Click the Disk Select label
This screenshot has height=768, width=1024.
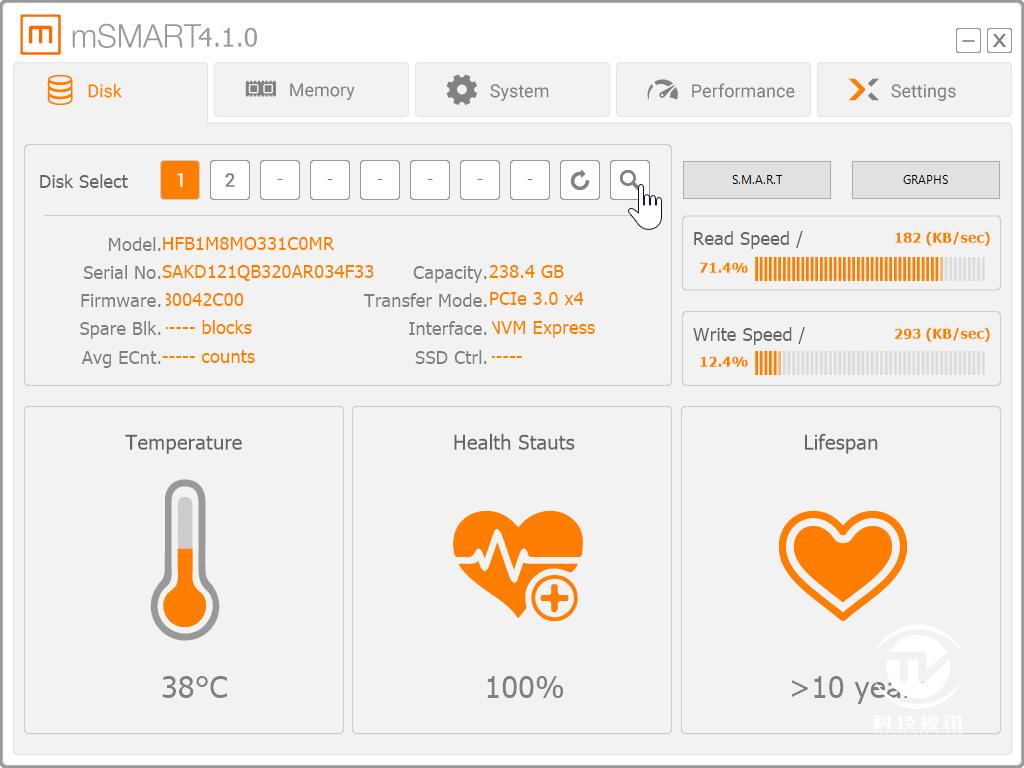(84, 182)
